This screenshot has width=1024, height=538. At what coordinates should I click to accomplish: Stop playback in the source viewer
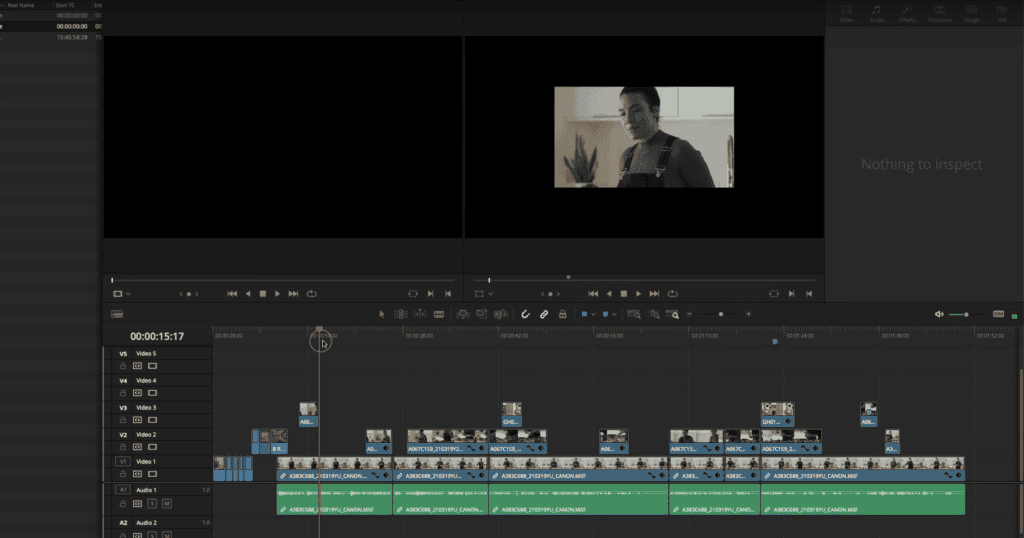[x=263, y=294]
